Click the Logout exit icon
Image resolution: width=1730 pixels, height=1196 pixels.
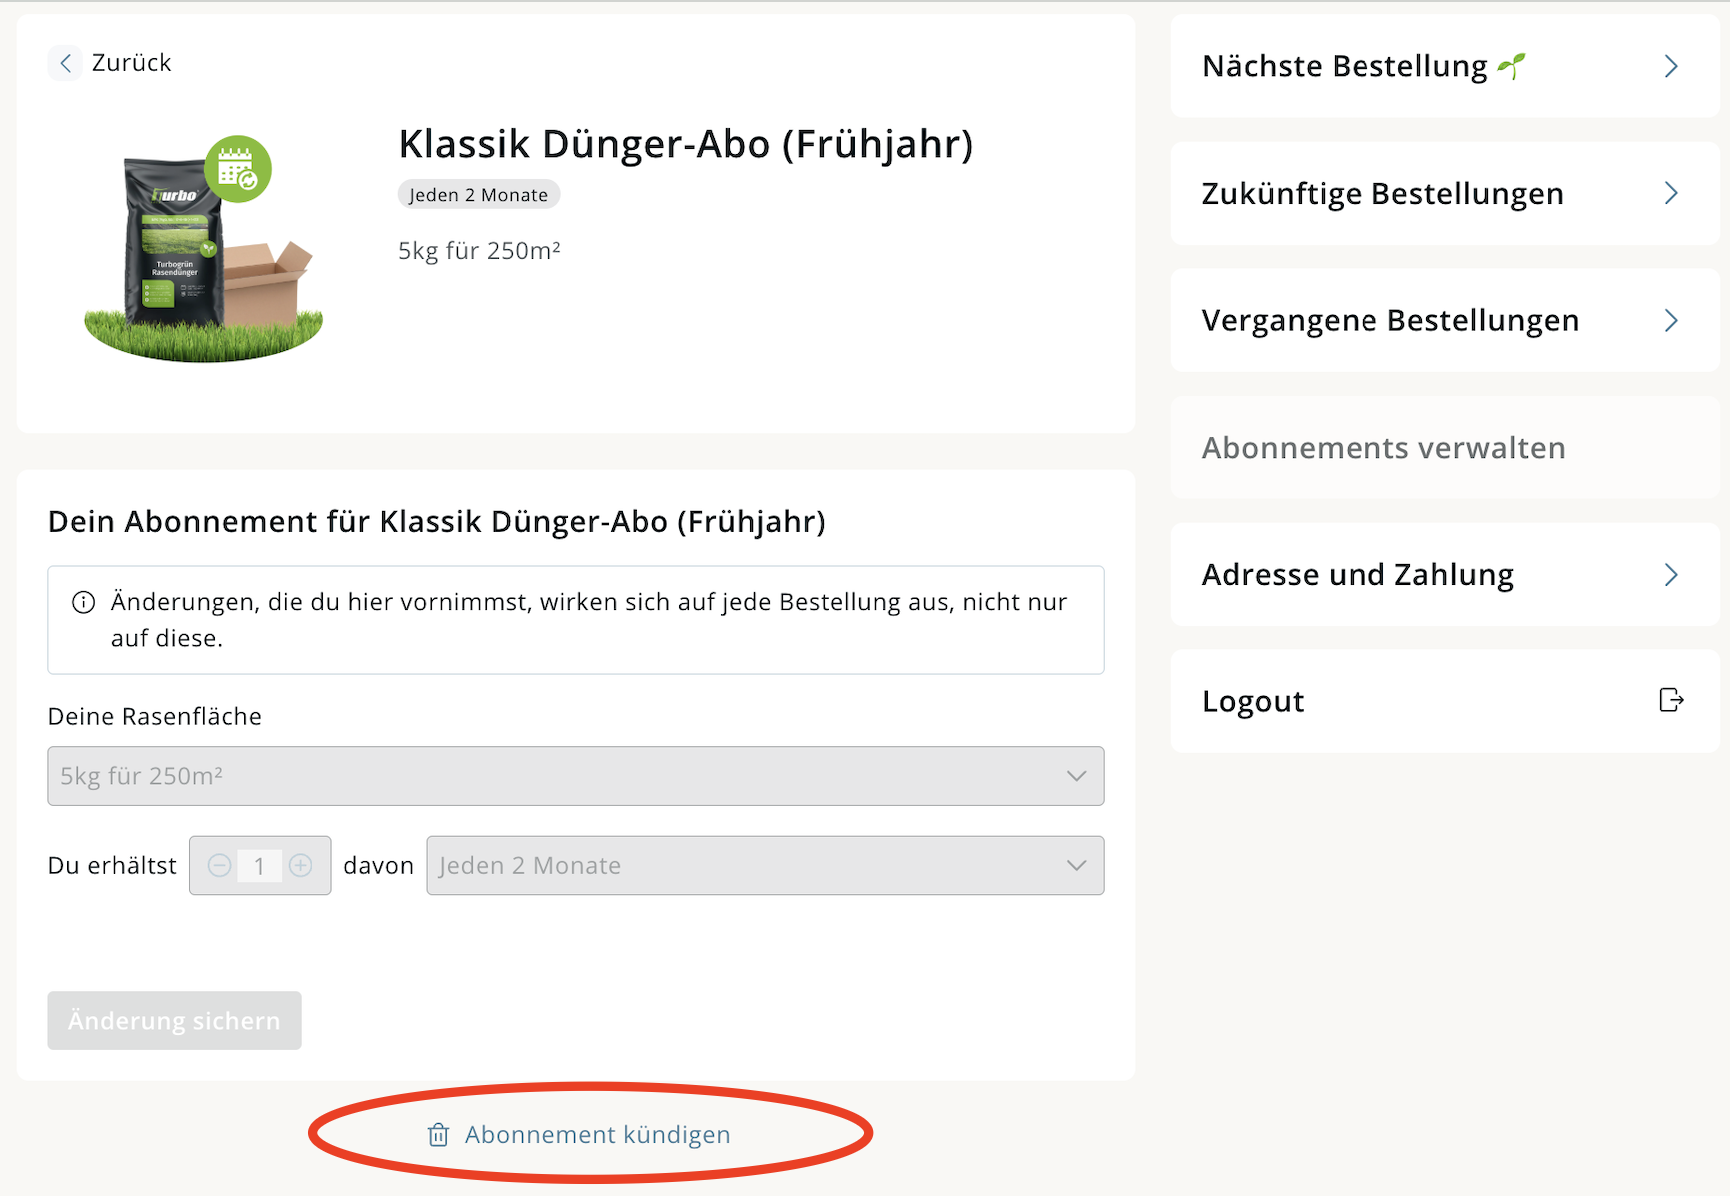(1671, 700)
